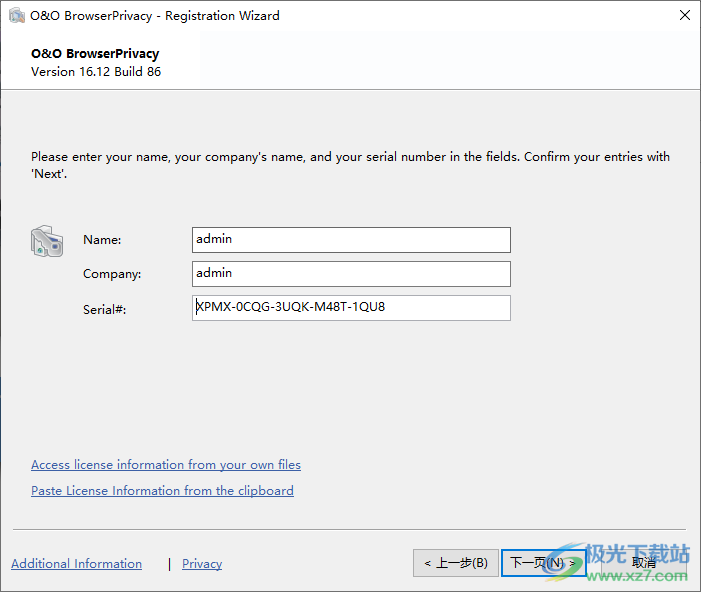The height and width of the screenshot is (592, 701).
Task: Cancel the wizard with 取消 button
Action: coord(643,563)
